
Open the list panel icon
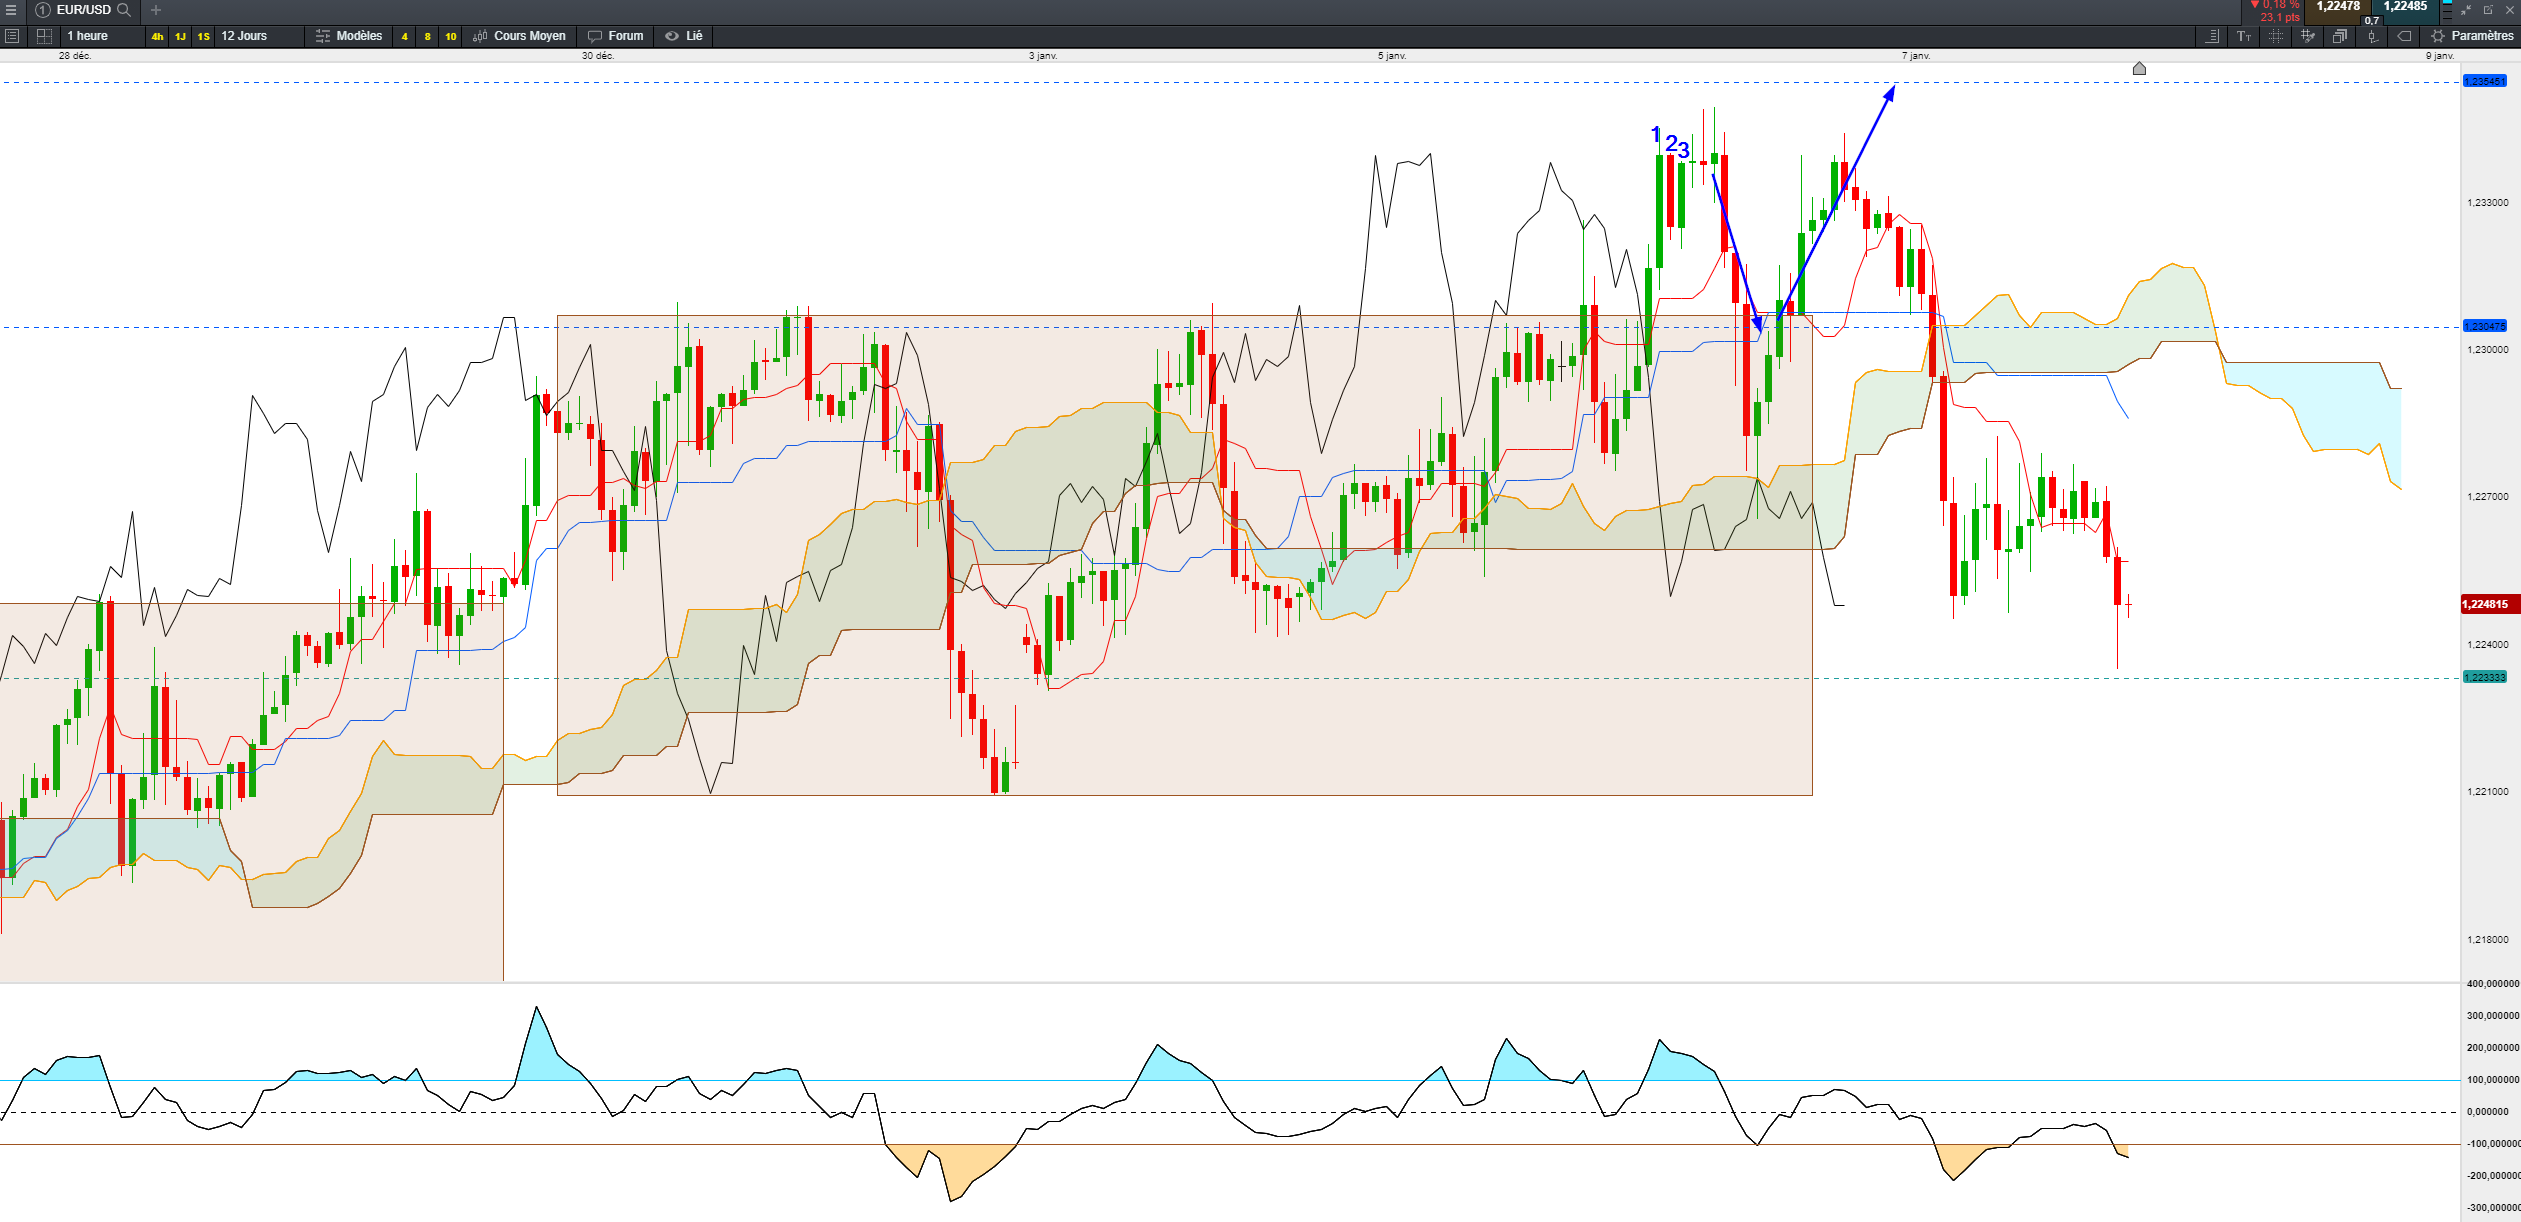tap(12, 36)
